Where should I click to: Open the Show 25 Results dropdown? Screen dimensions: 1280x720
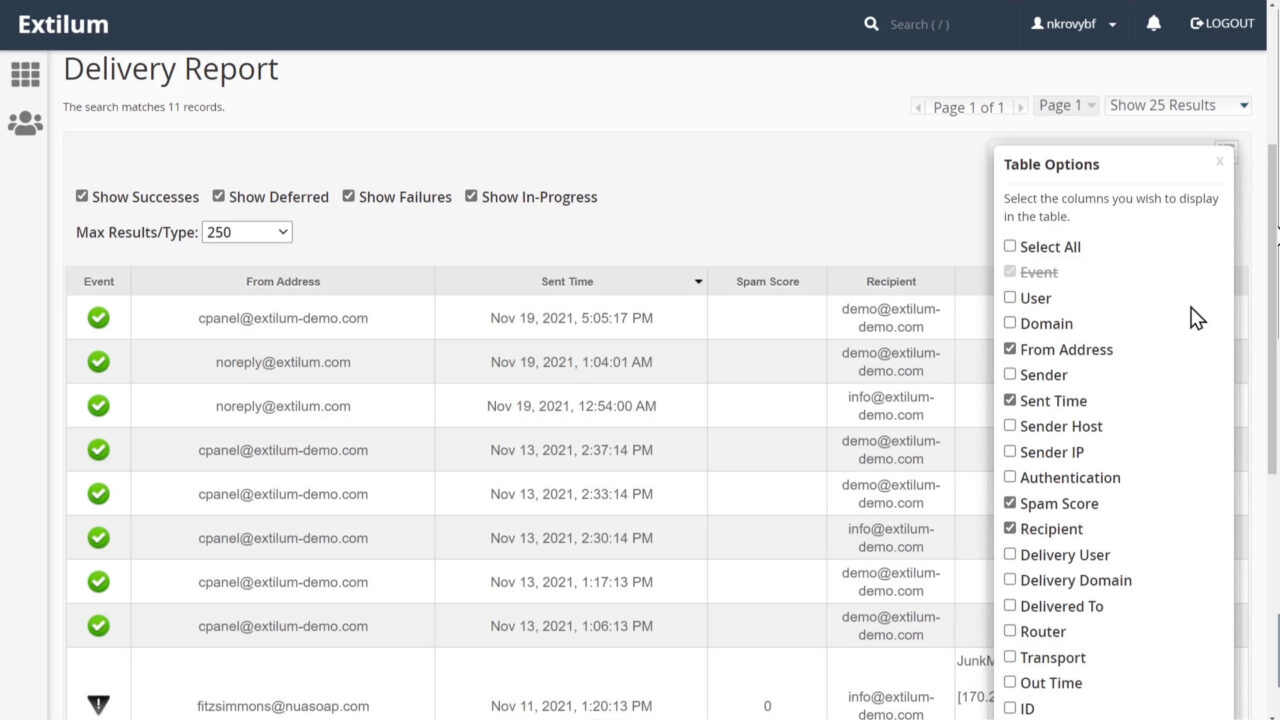click(1178, 104)
